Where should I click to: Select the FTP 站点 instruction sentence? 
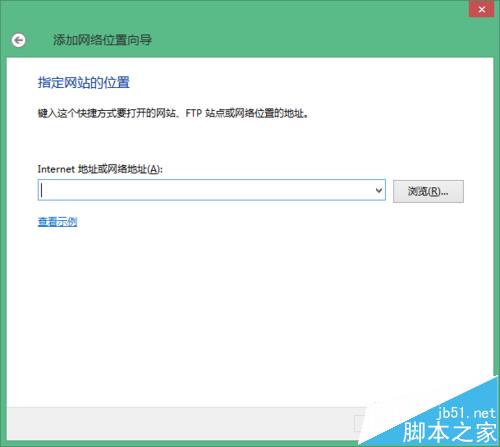tap(173, 113)
